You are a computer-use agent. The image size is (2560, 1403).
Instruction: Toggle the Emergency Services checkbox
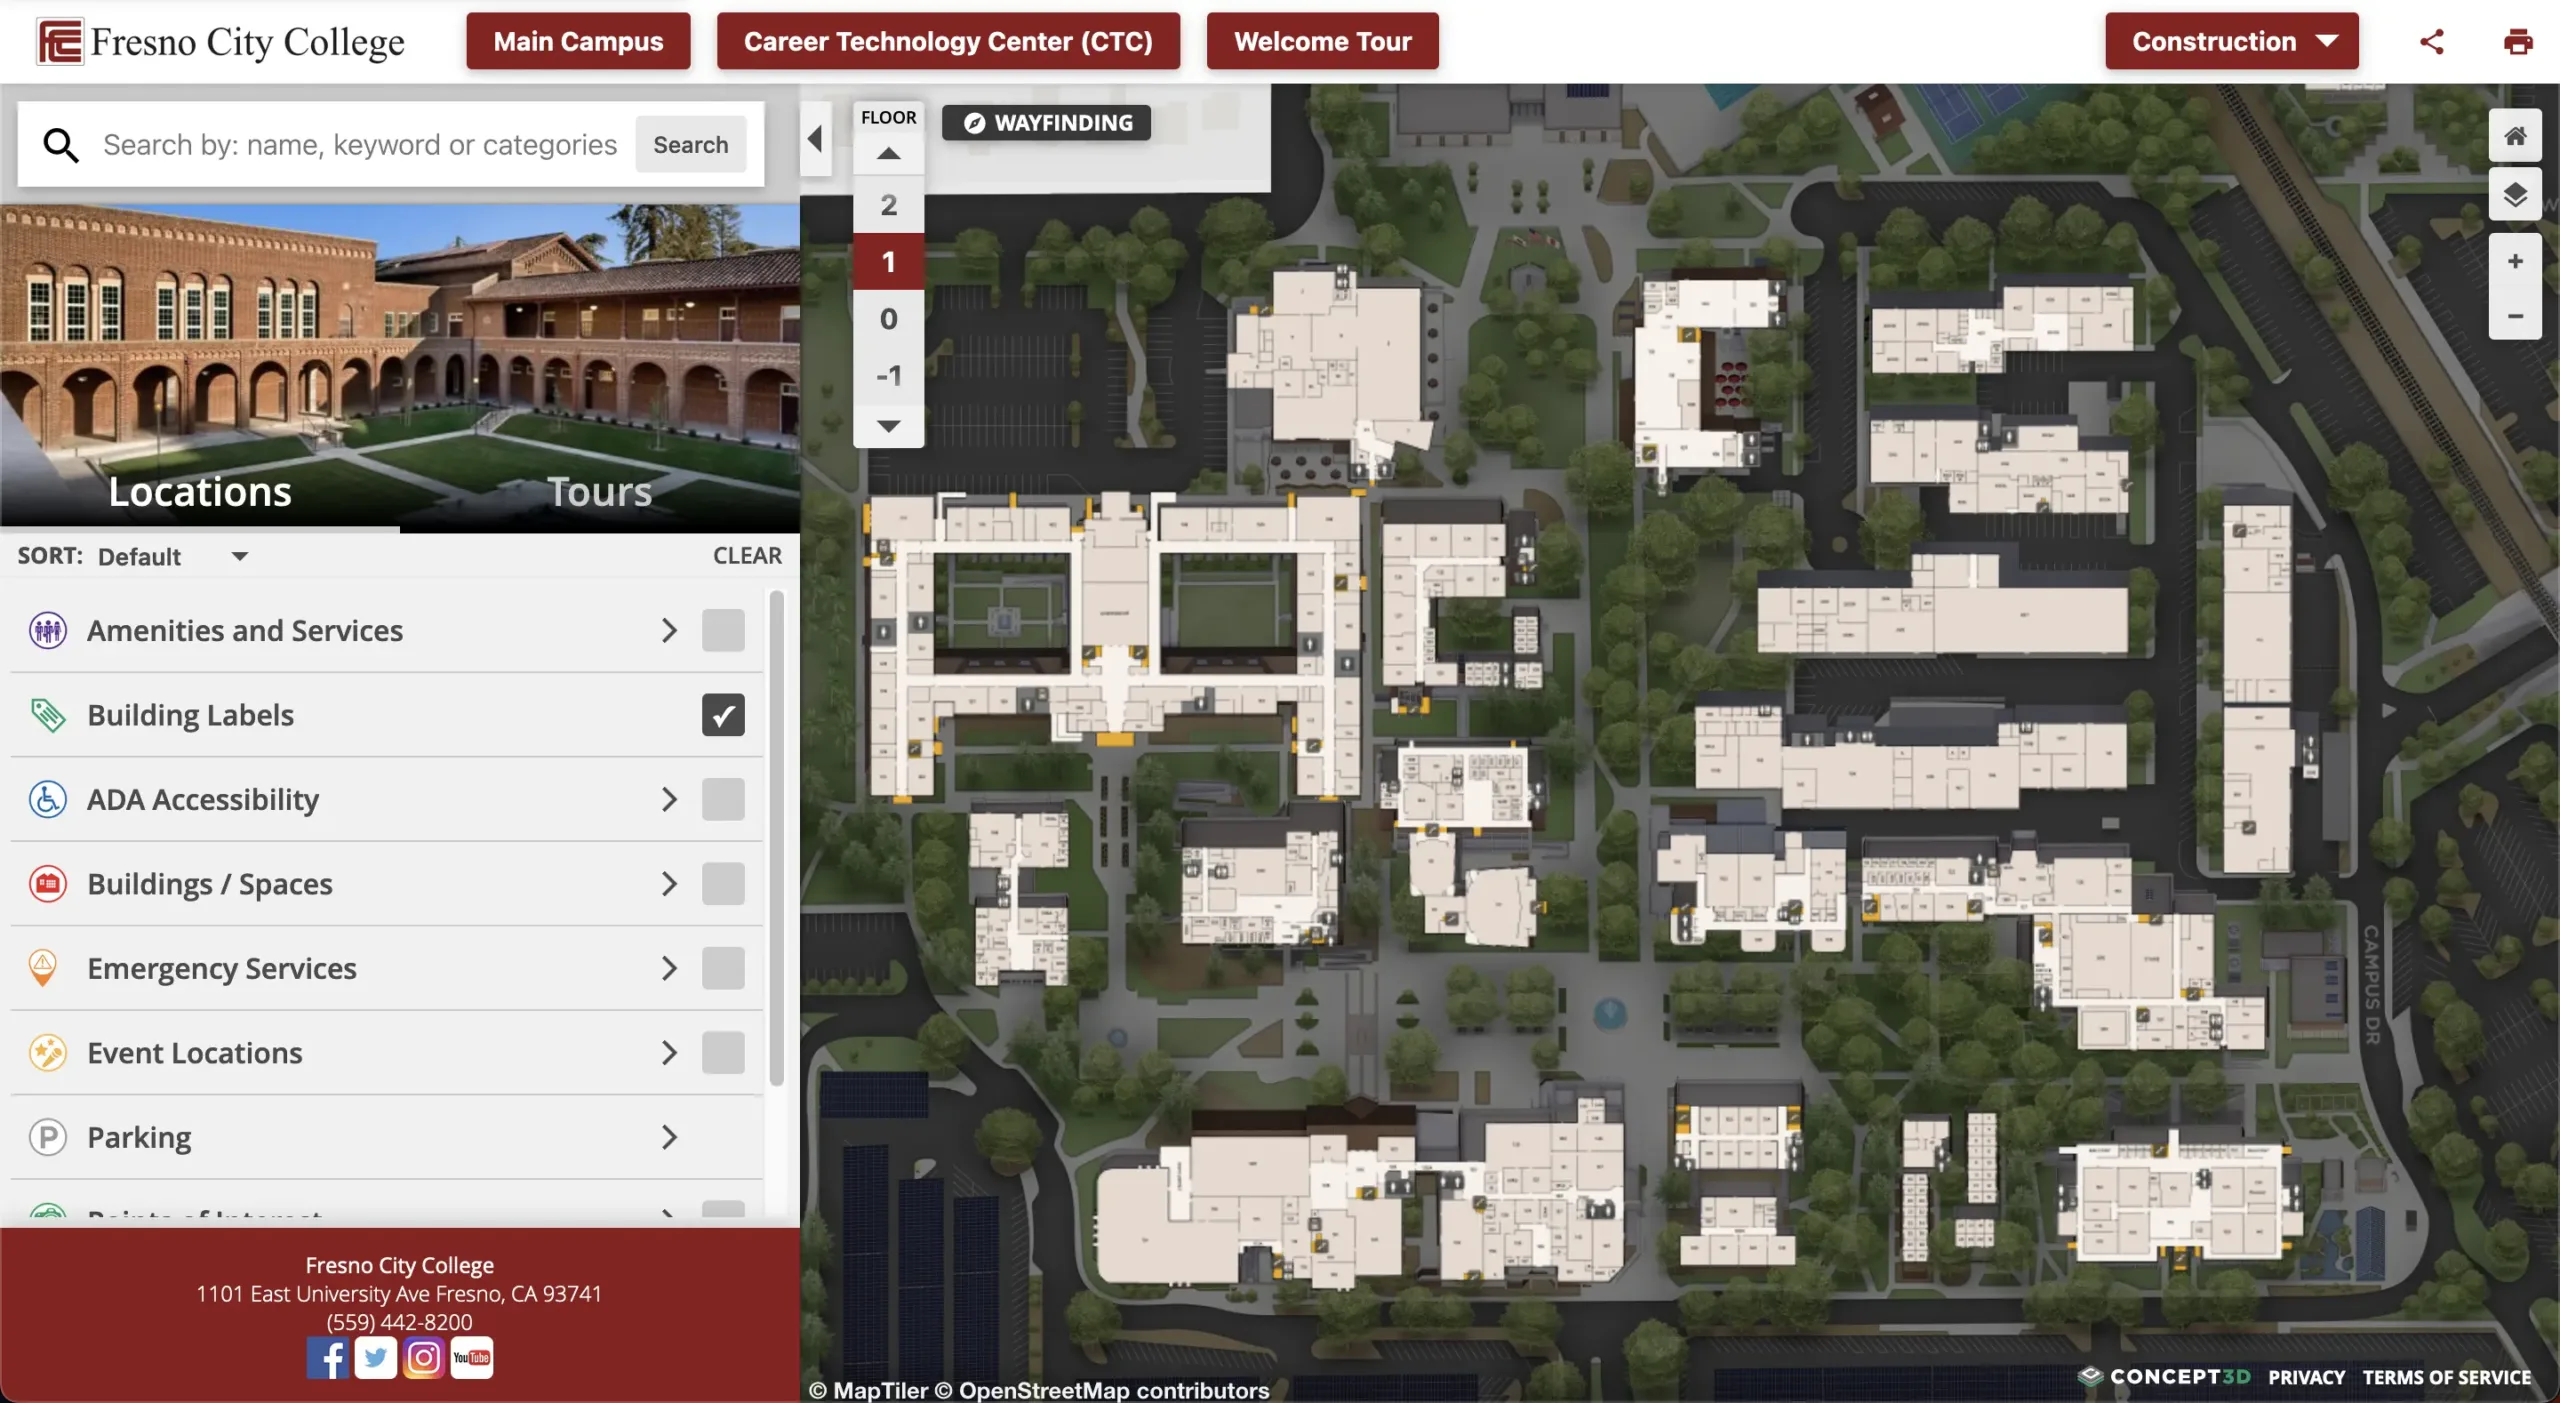tap(723, 968)
